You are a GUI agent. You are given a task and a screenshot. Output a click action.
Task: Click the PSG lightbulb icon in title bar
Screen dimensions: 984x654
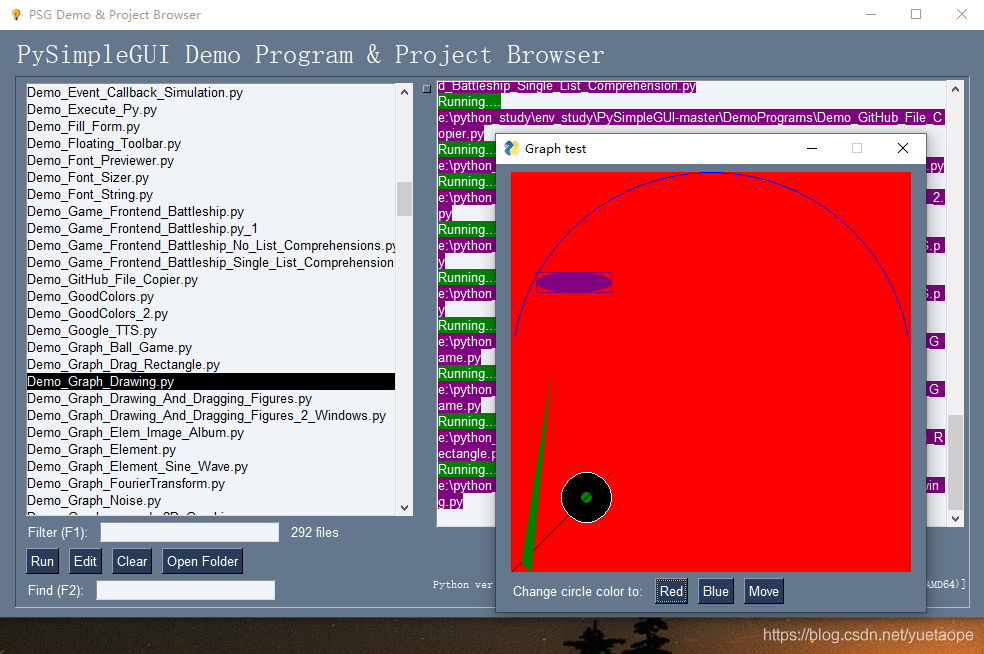(16, 14)
